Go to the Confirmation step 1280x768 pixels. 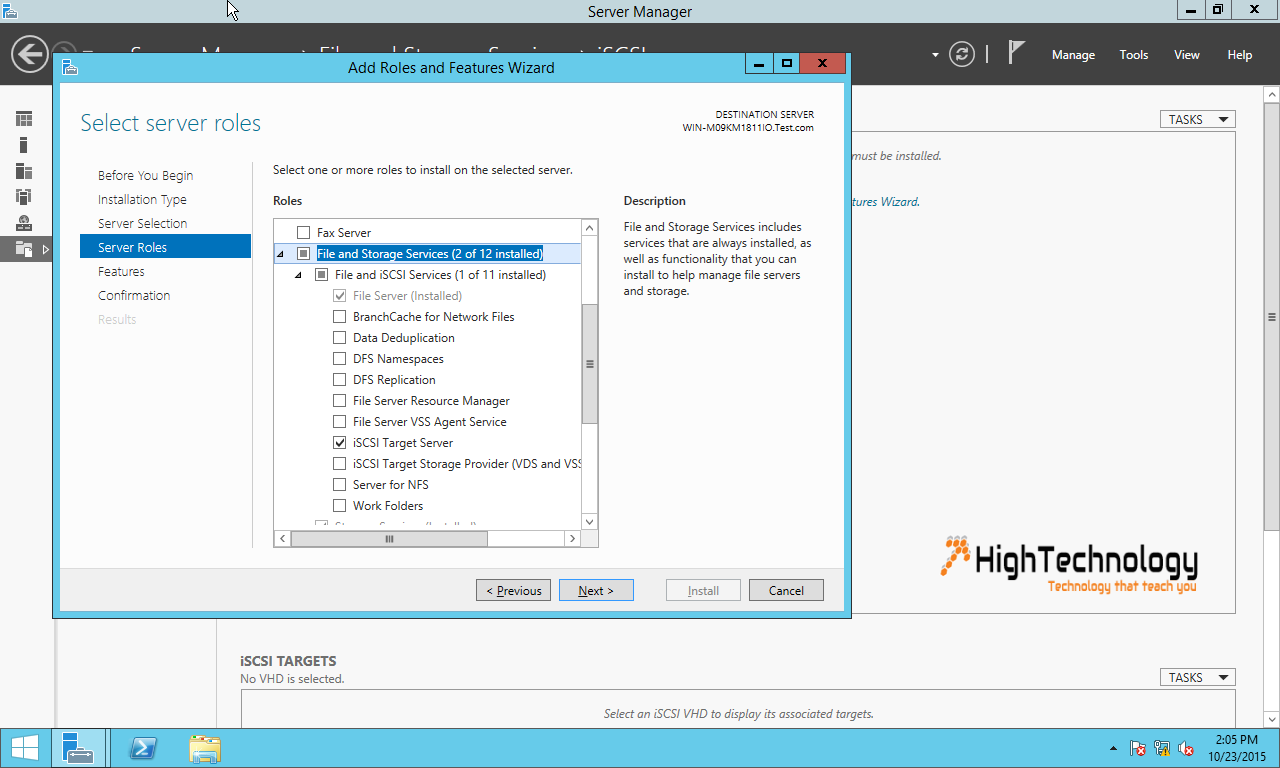[134, 295]
